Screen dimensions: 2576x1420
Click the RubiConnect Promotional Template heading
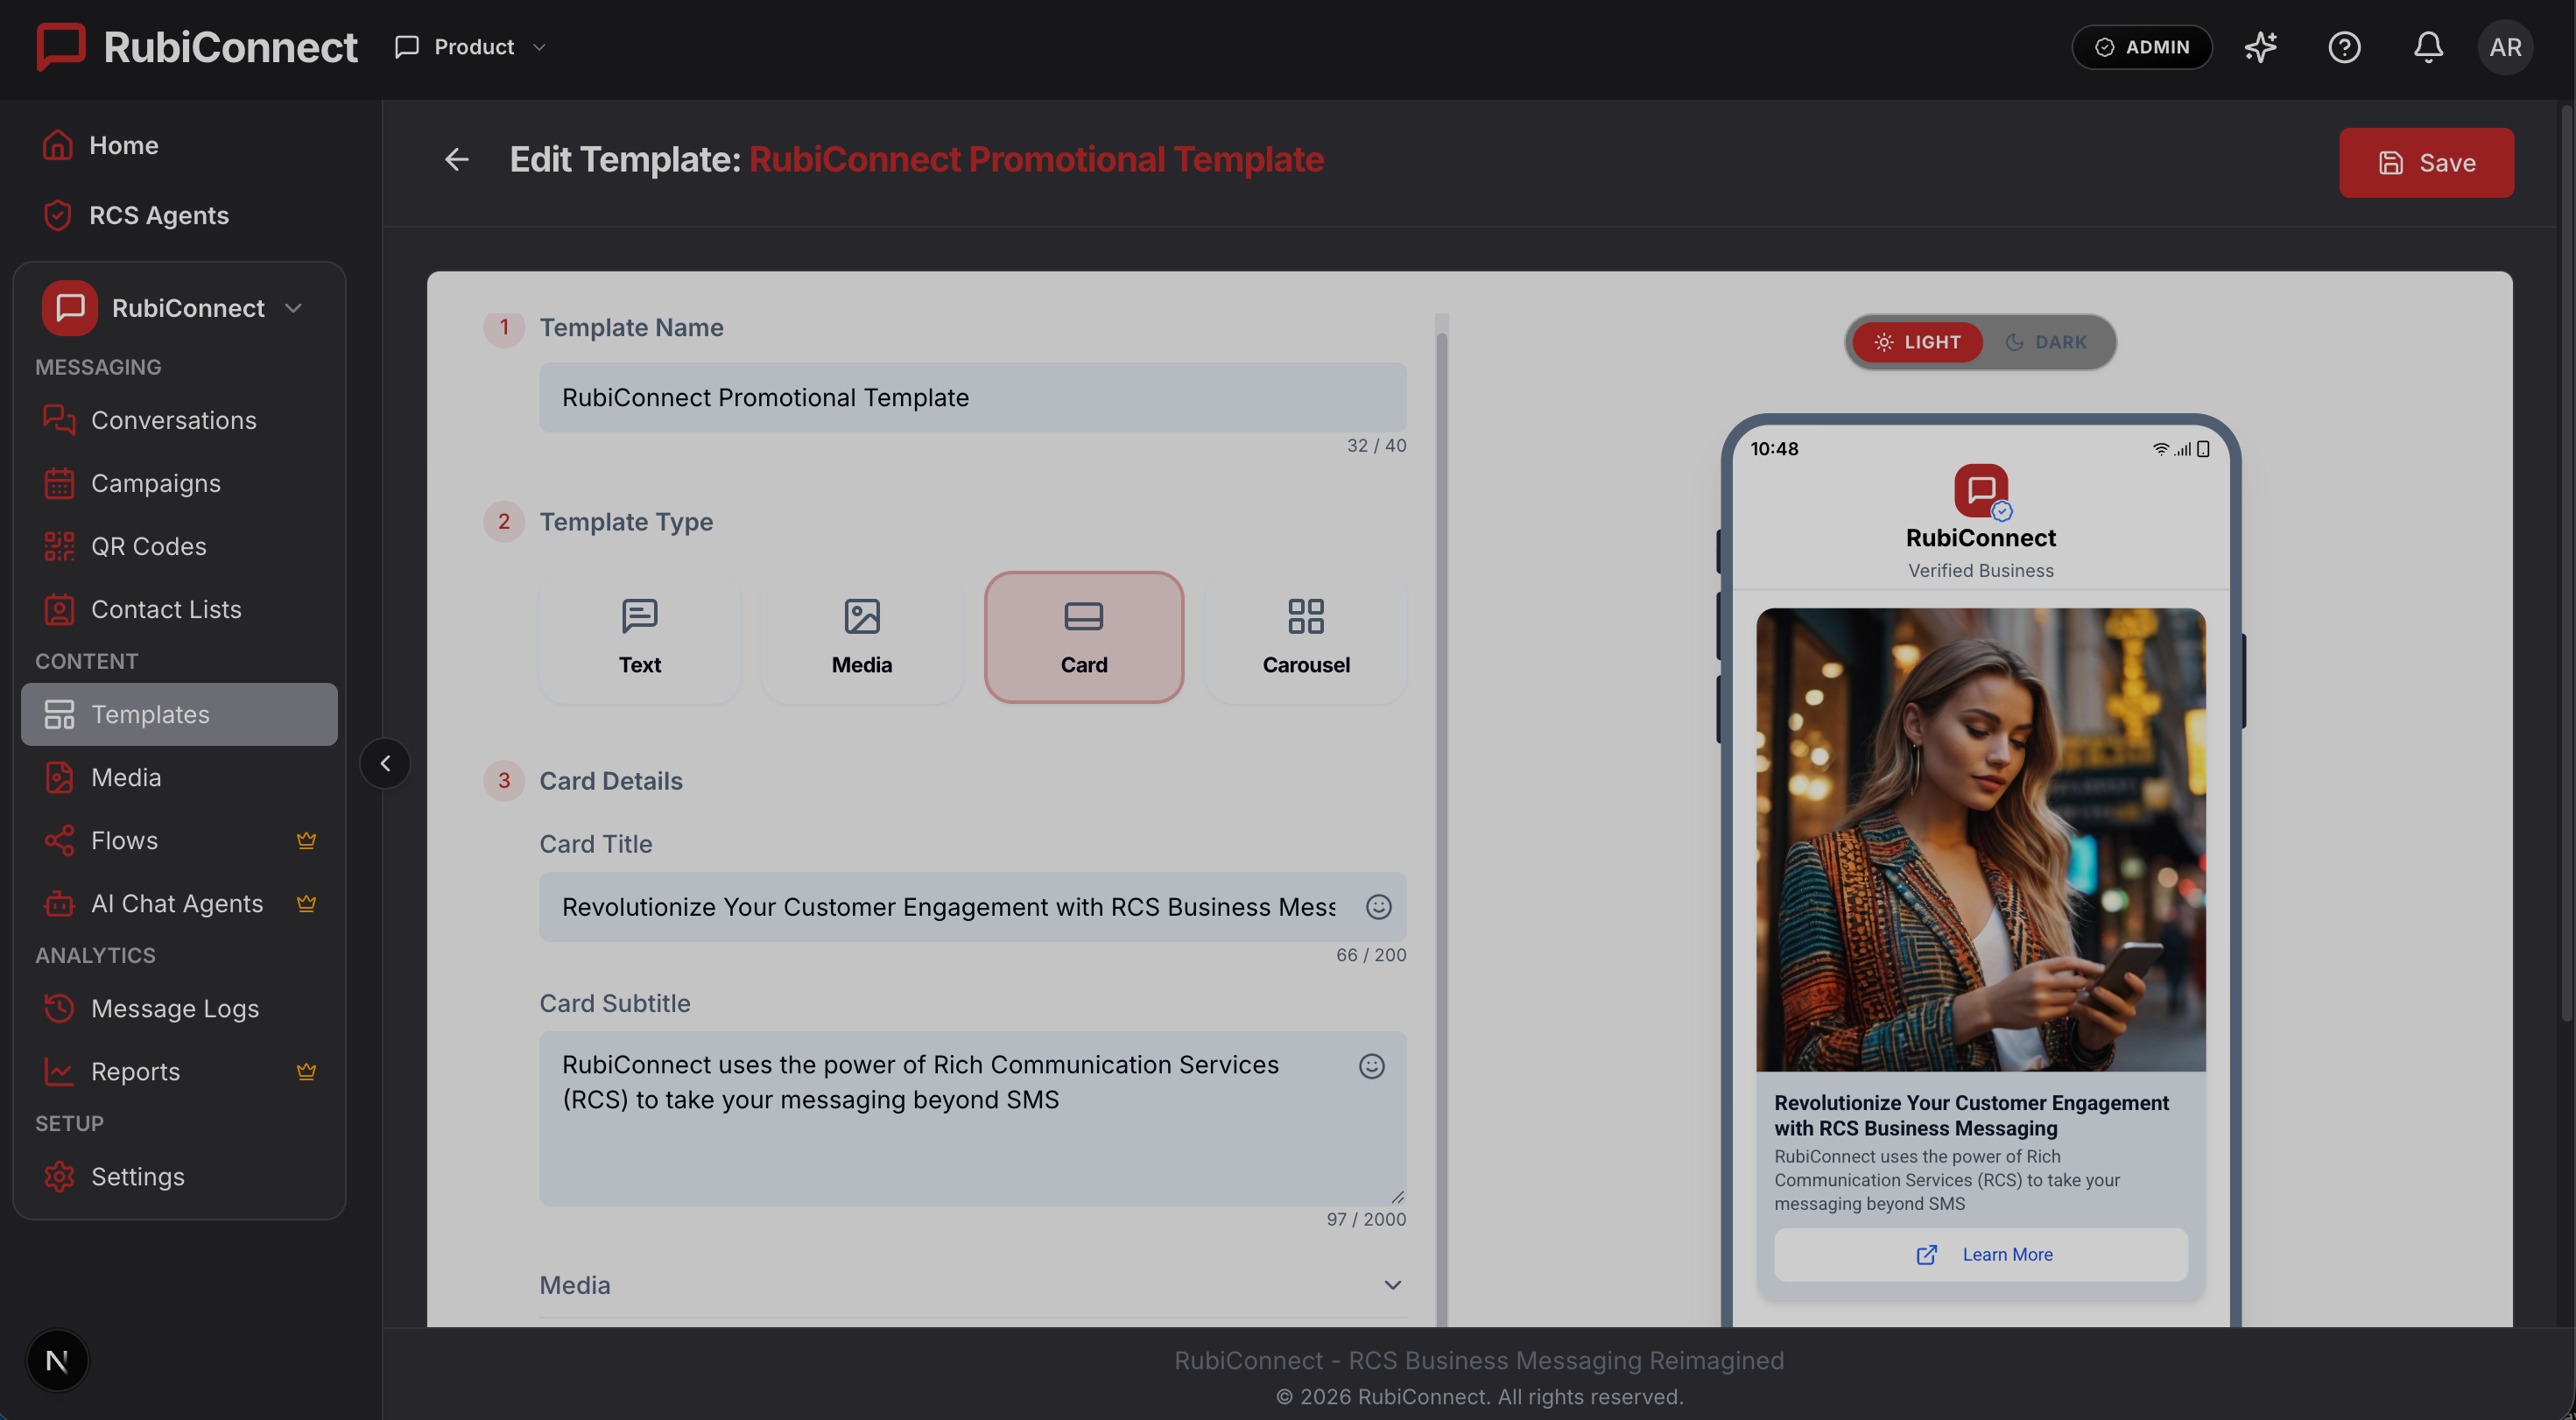pyautogui.click(x=1036, y=159)
